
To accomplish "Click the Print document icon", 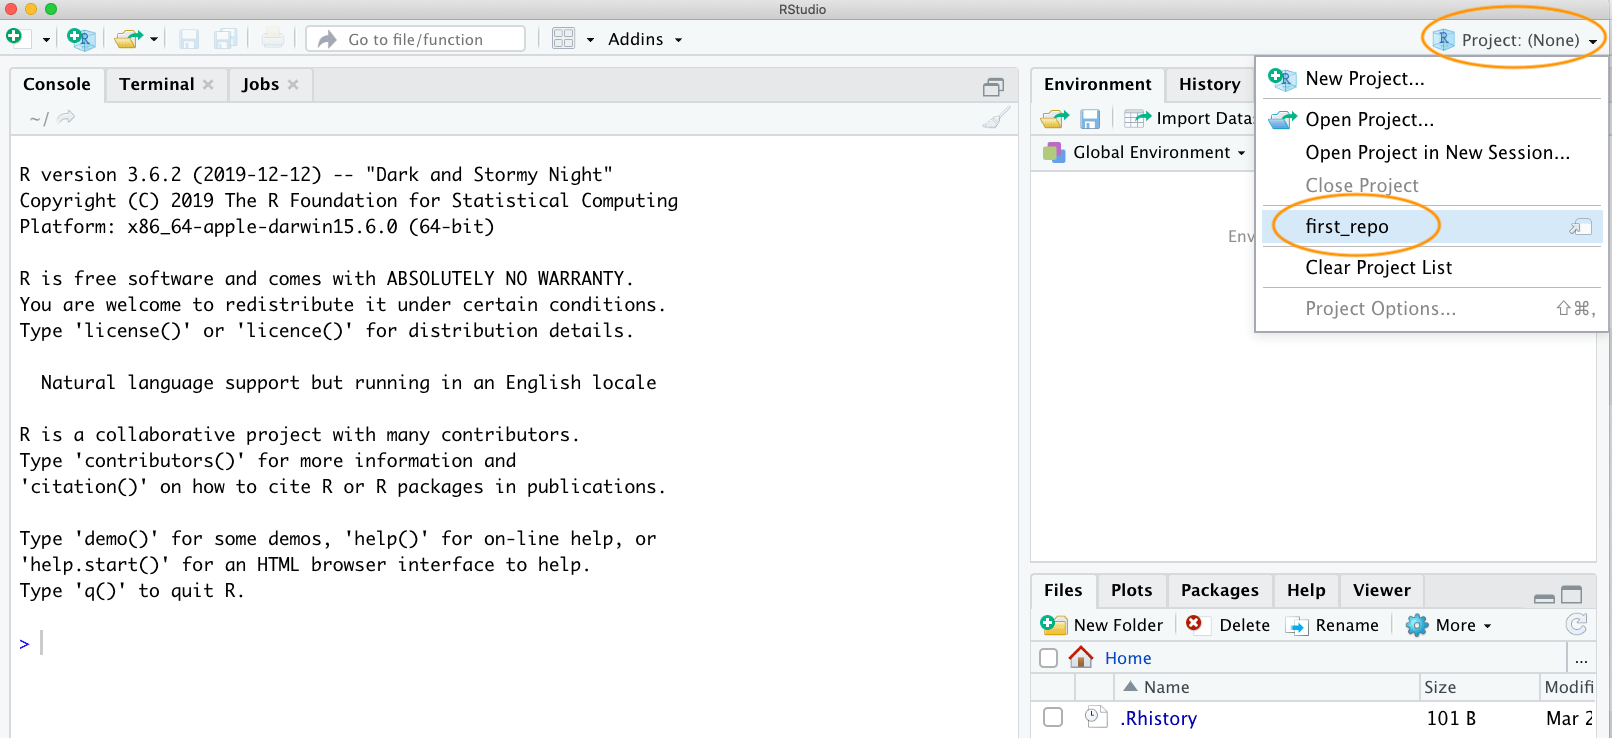I will coord(272,39).
